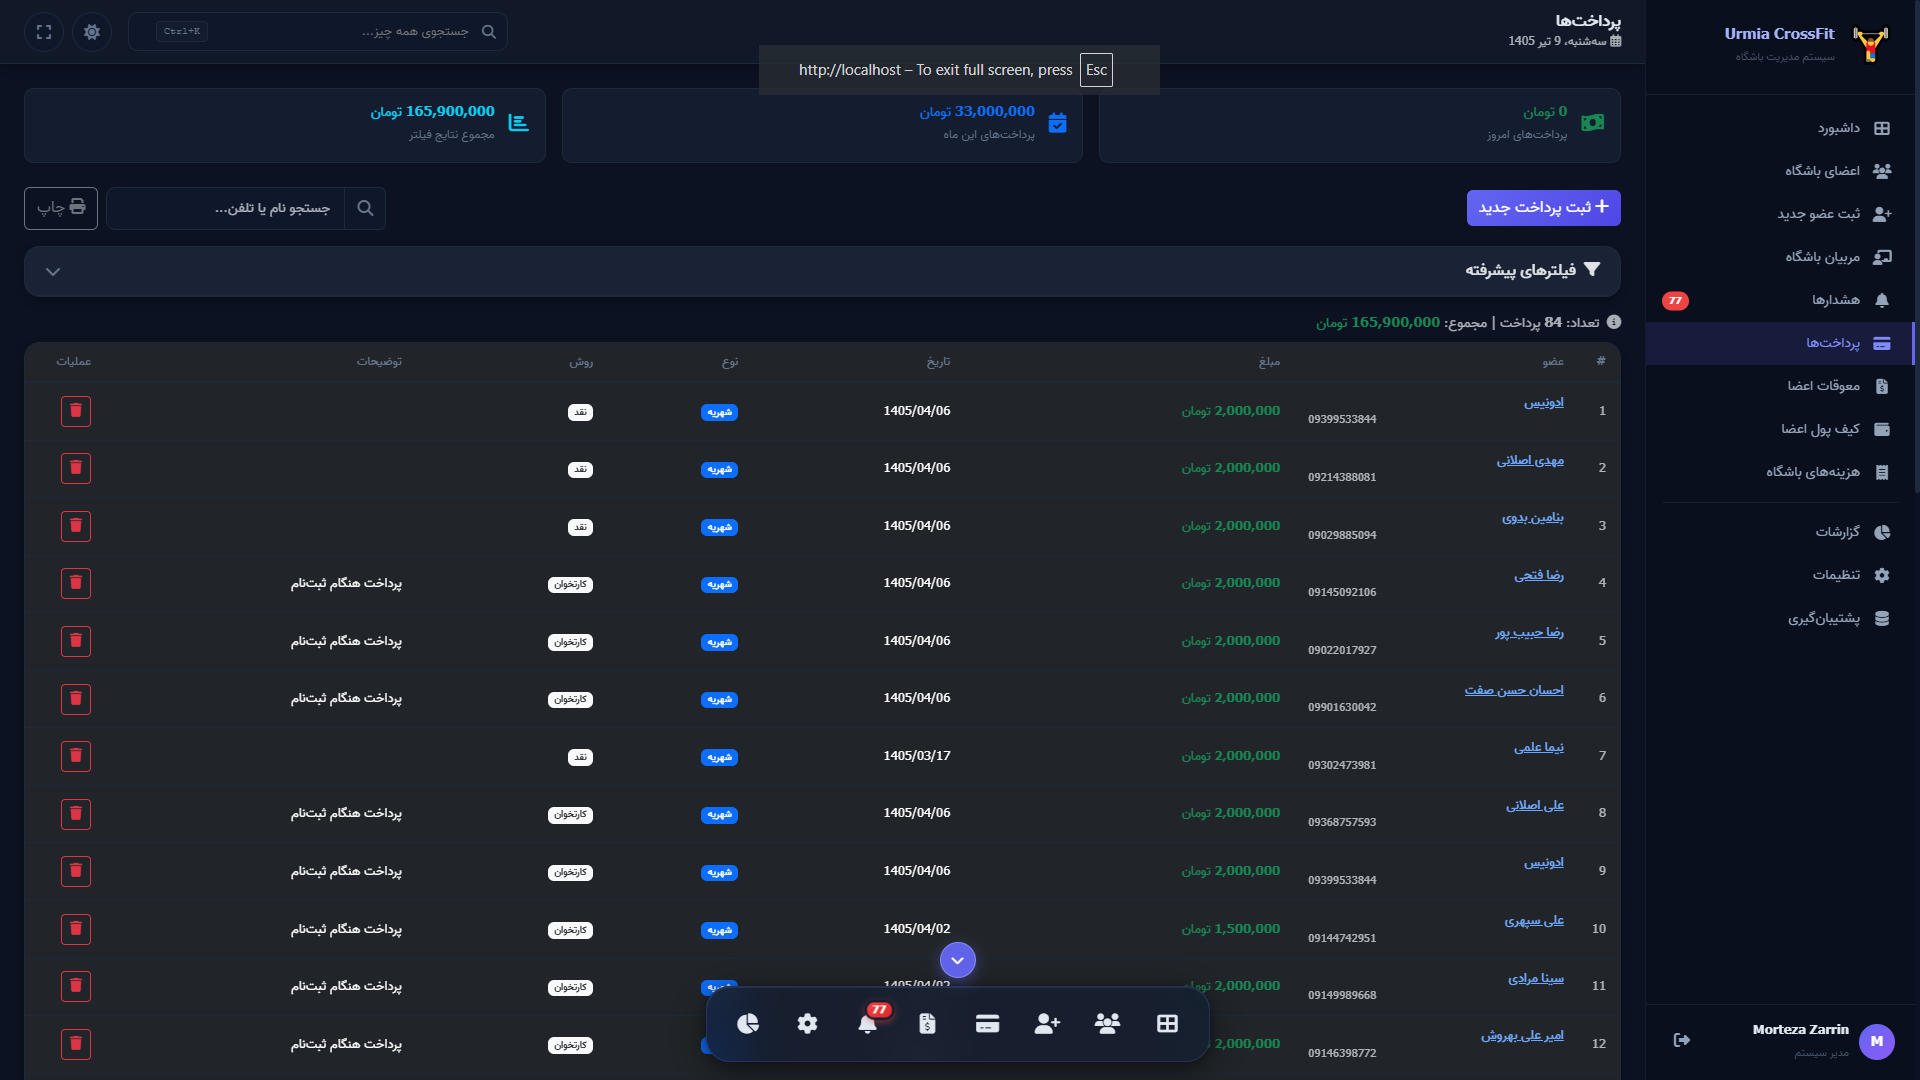1920x1080 pixels.
Task: Delete payment row 2 for مهدی اصلانی
Action: click(x=76, y=468)
